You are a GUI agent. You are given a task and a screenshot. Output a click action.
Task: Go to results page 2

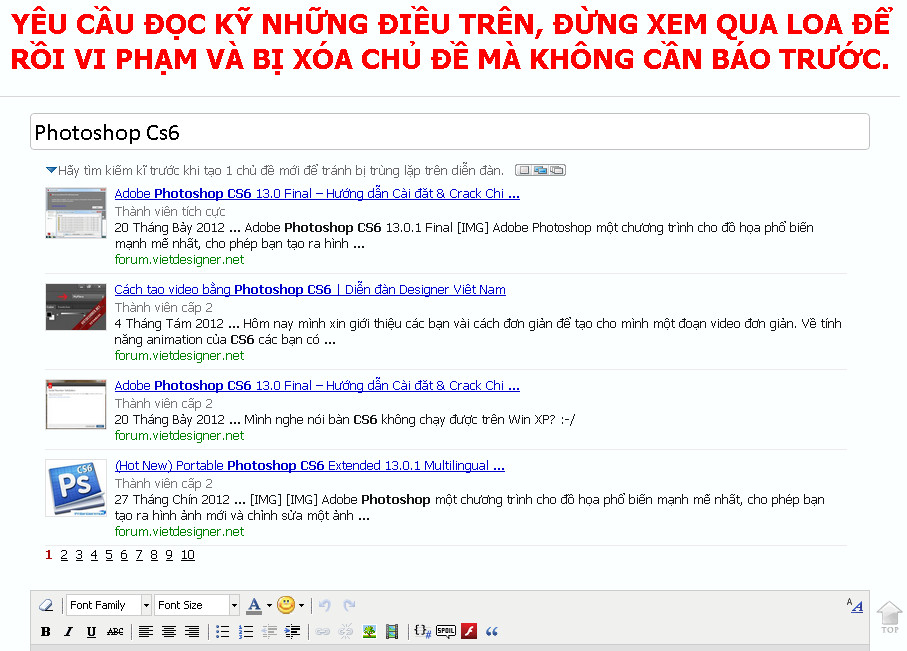point(64,555)
